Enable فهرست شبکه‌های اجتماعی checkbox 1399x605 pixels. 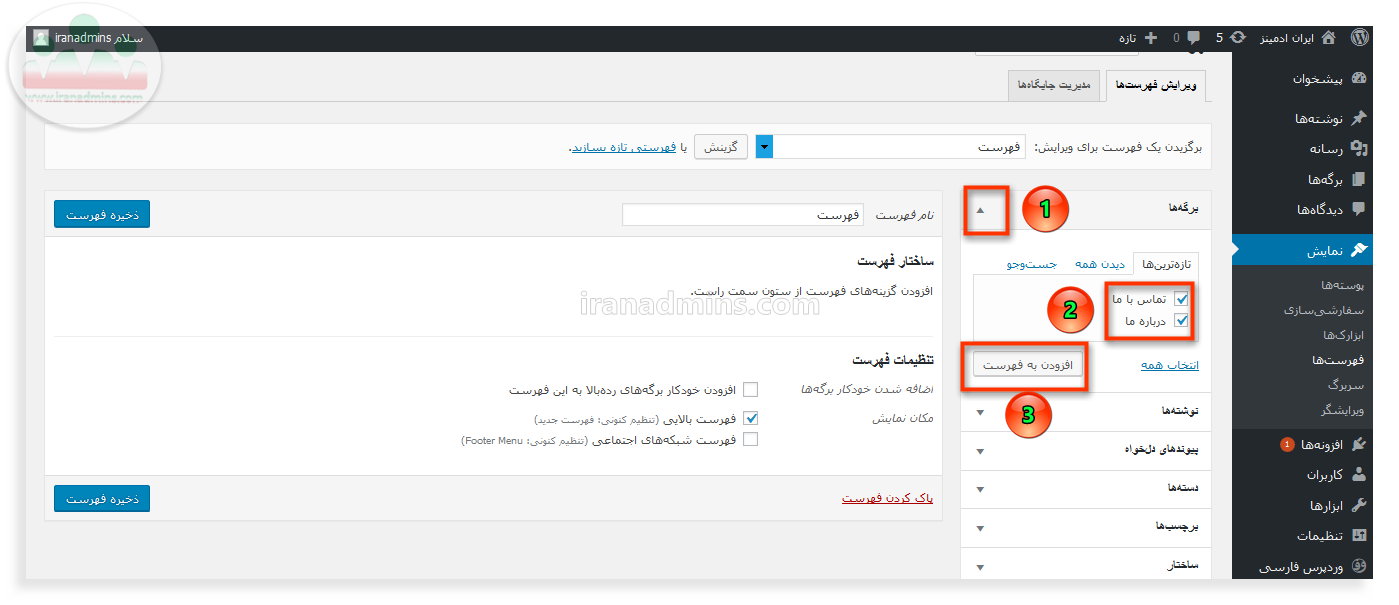750,439
